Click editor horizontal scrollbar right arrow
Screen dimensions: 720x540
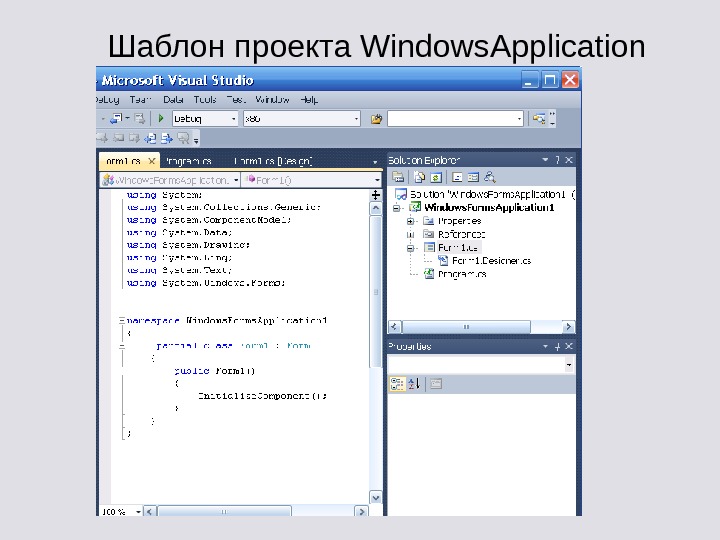(361, 512)
